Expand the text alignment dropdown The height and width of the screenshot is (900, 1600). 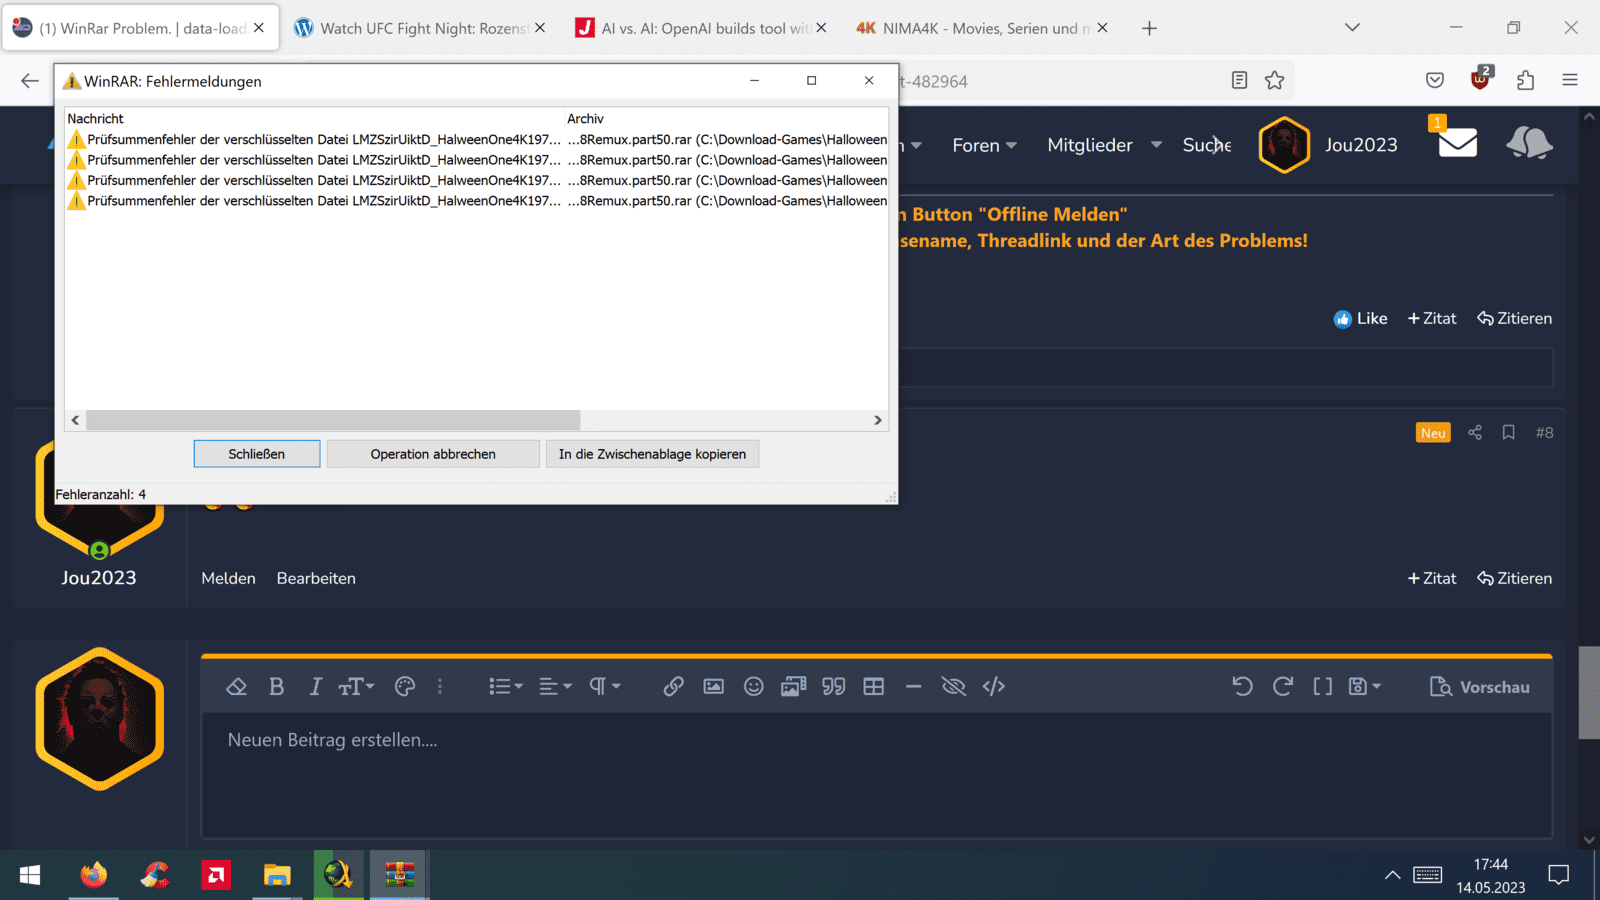[x=555, y=686]
